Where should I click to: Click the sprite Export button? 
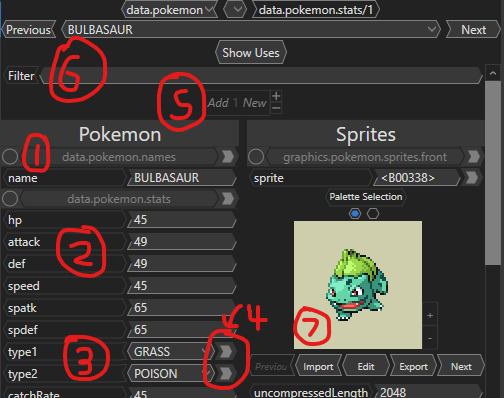pyautogui.click(x=413, y=367)
